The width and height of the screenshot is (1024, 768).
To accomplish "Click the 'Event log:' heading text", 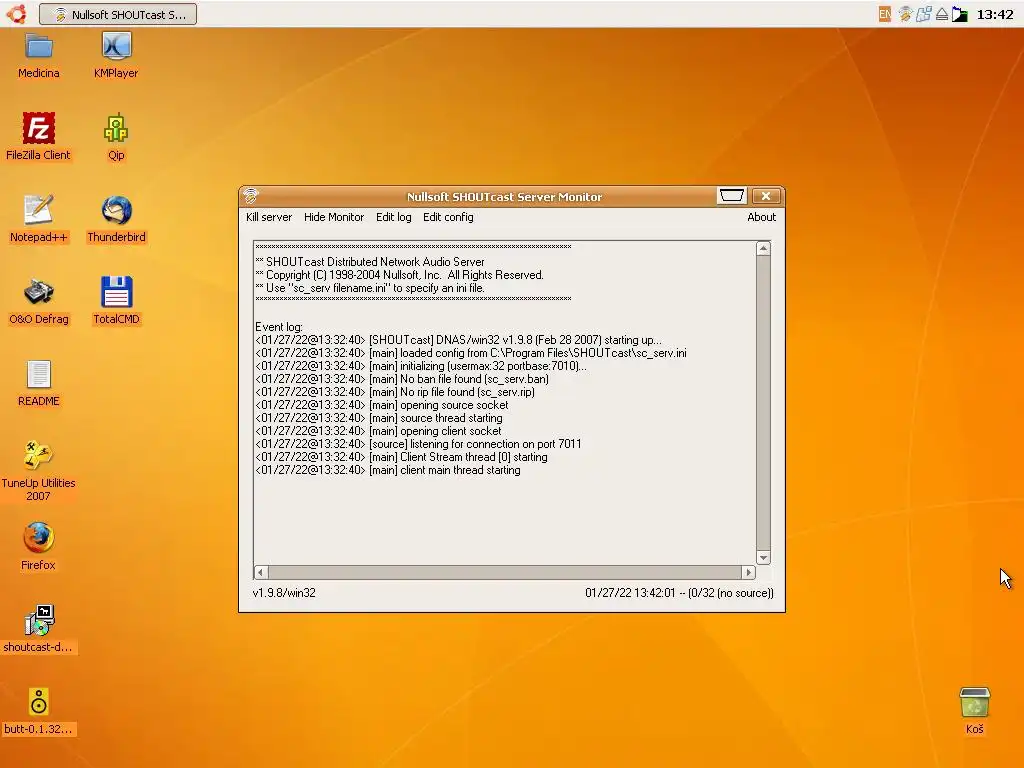I will click(x=279, y=327).
